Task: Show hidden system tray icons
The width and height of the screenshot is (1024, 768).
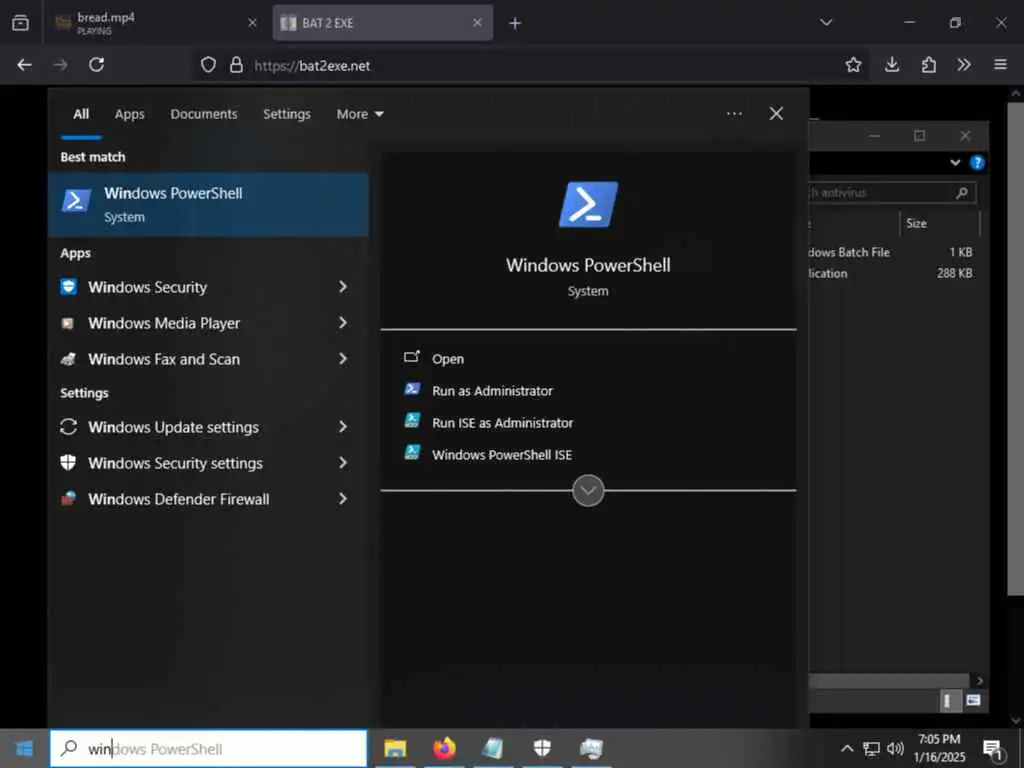Action: click(847, 748)
